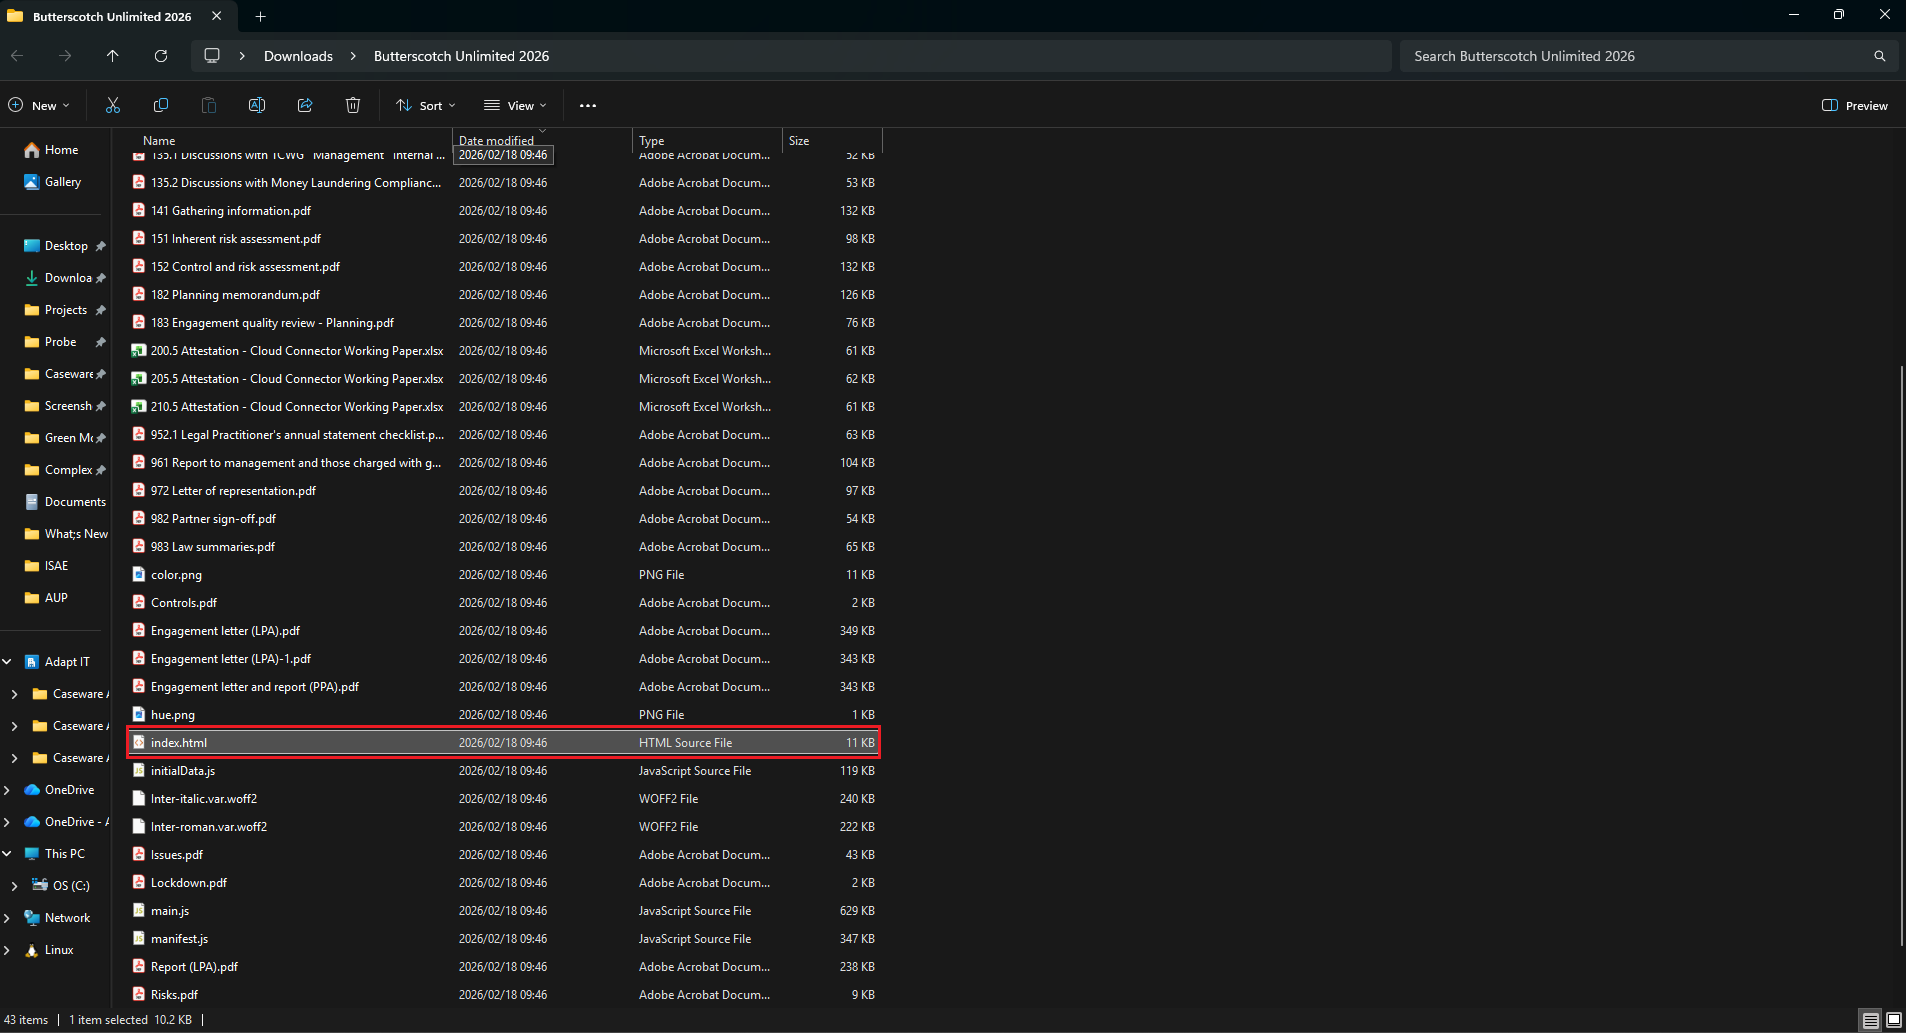Click the Share icon in toolbar
This screenshot has height=1033, width=1906.
coord(305,105)
